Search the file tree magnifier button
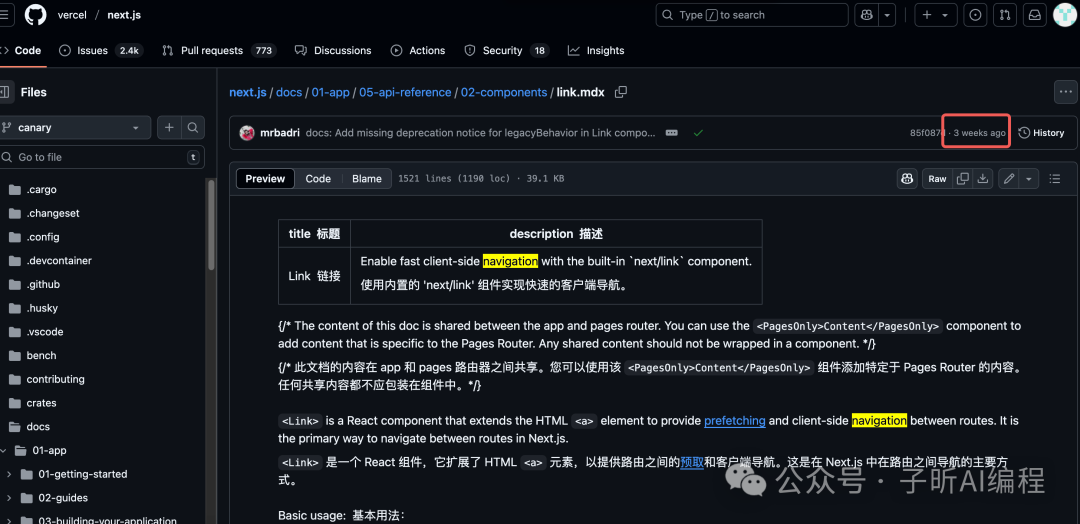The width and height of the screenshot is (1080, 524). click(193, 127)
